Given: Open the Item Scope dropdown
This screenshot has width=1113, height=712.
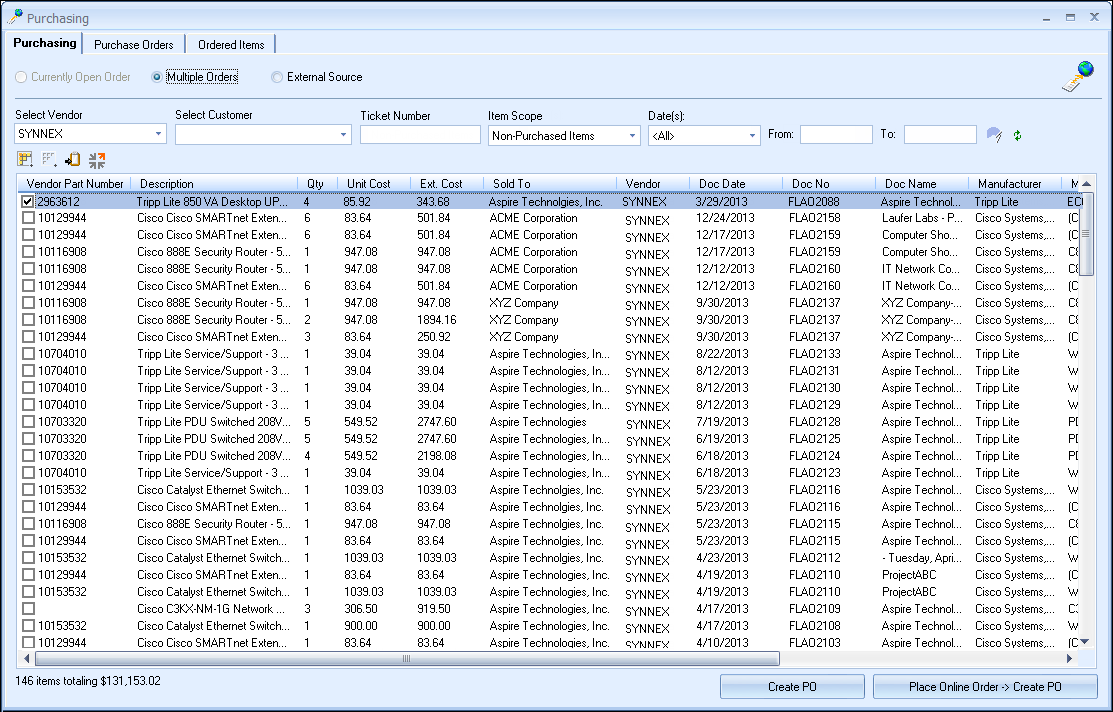Looking at the screenshot, I should pos(632,136).
